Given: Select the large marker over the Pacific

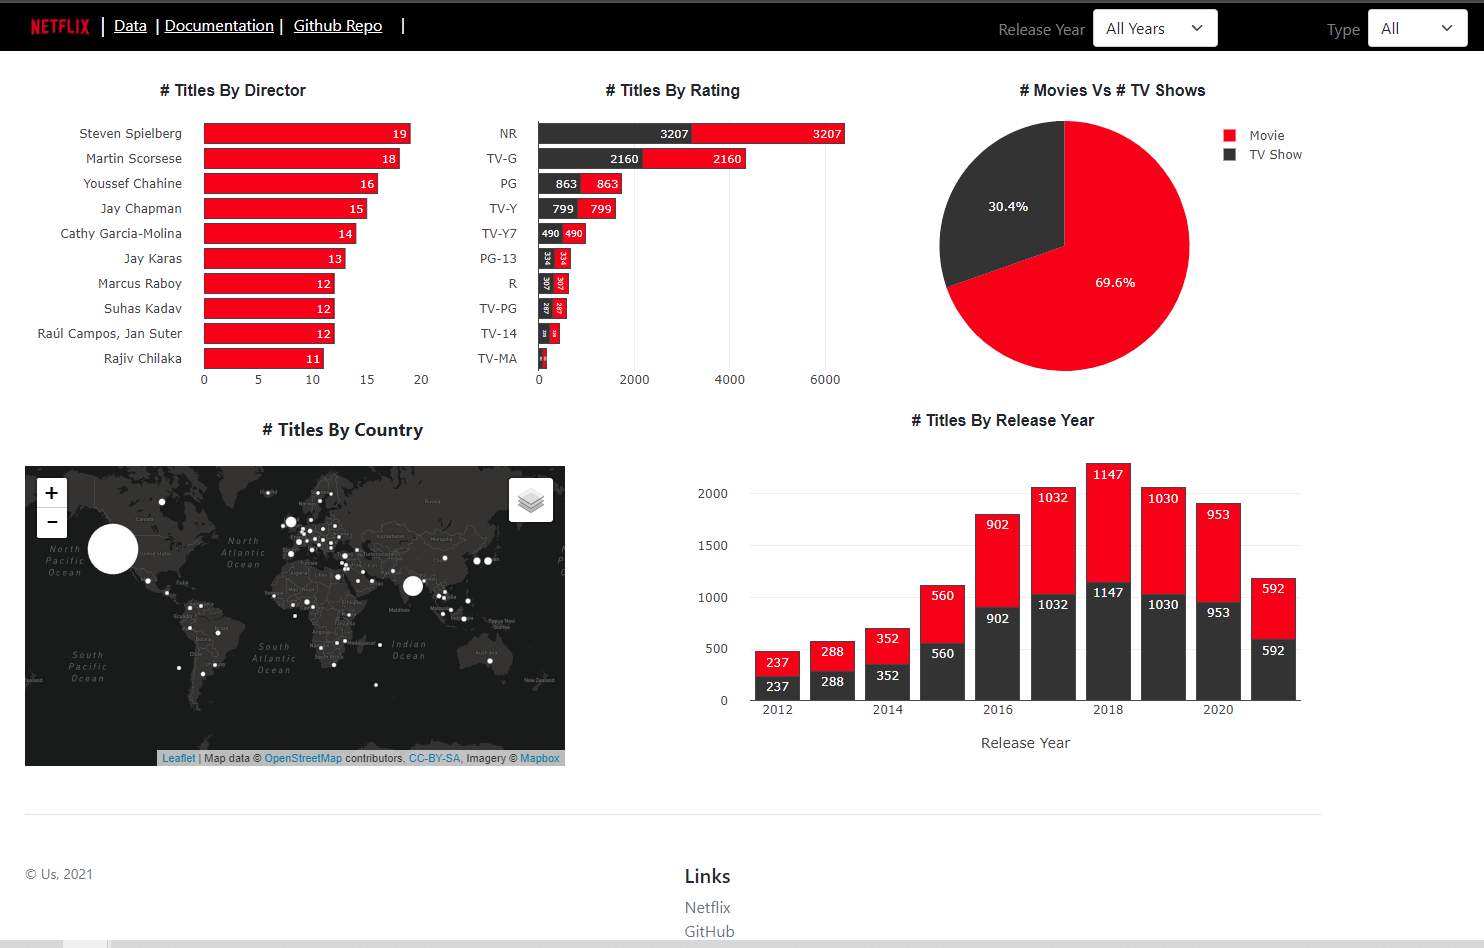Looking at the screenshot, I should coord(112,549).
